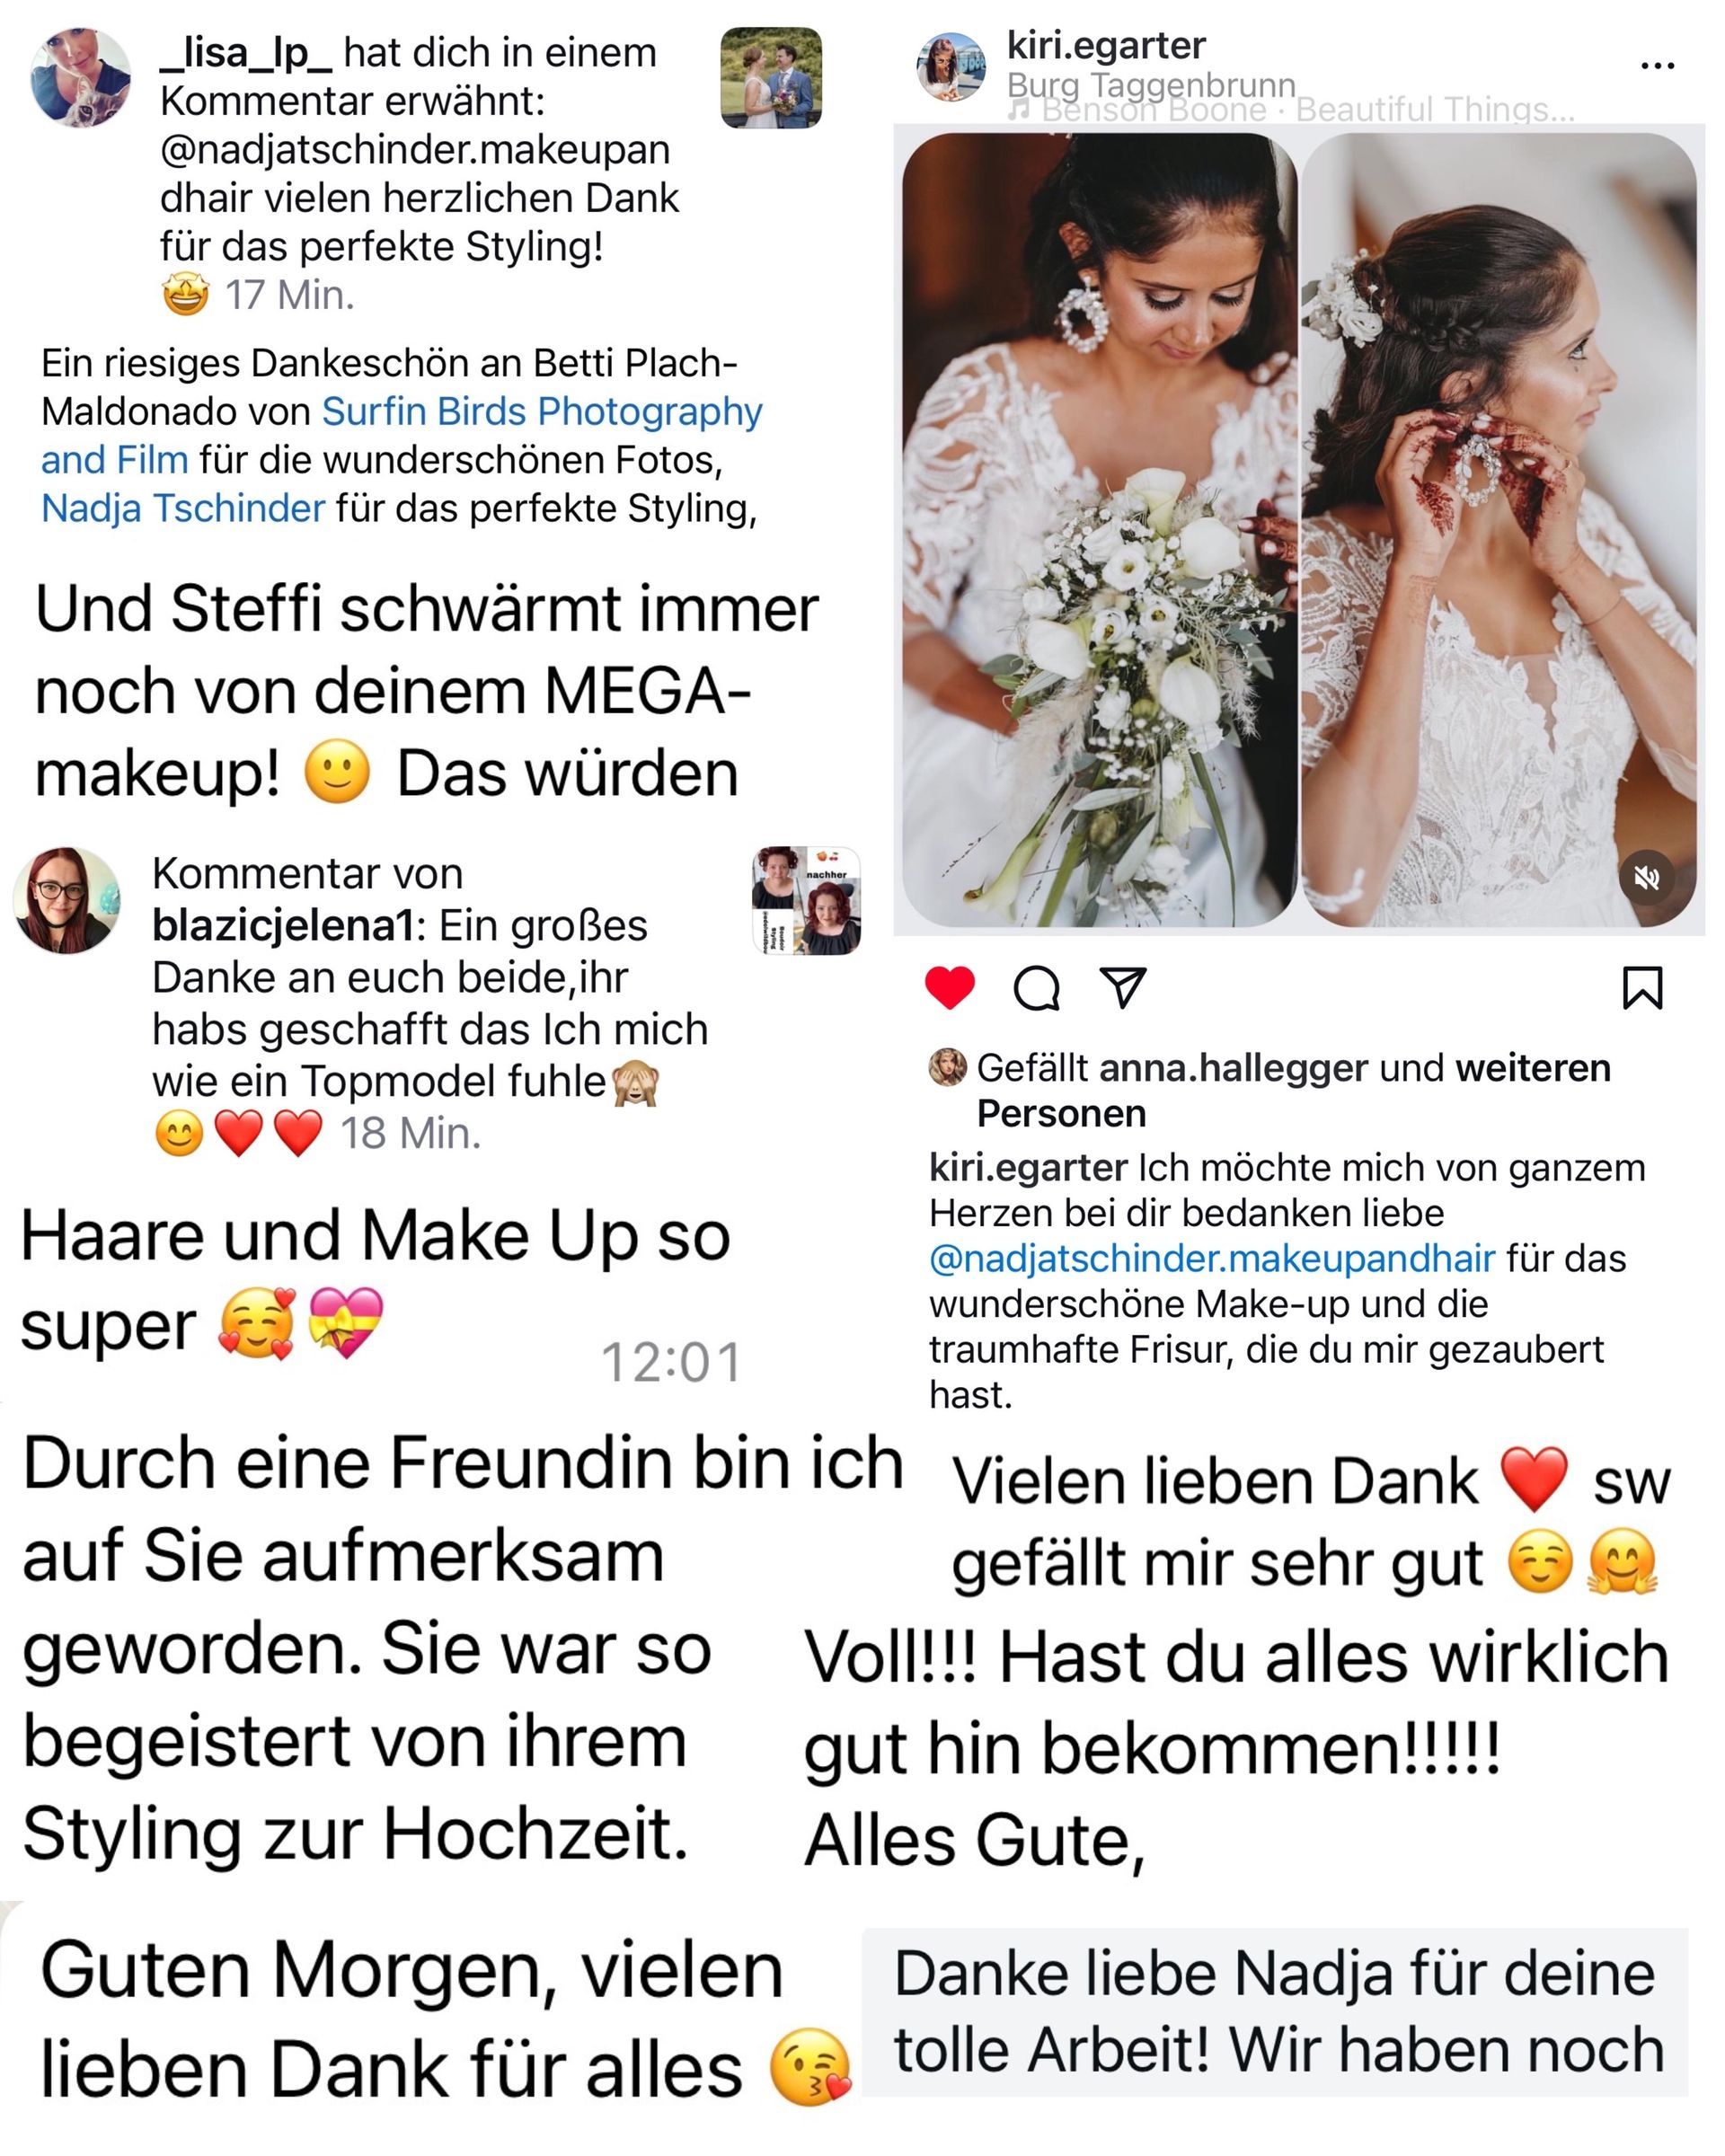Open the bride with bouquet photo

(x=1099, y=530)
